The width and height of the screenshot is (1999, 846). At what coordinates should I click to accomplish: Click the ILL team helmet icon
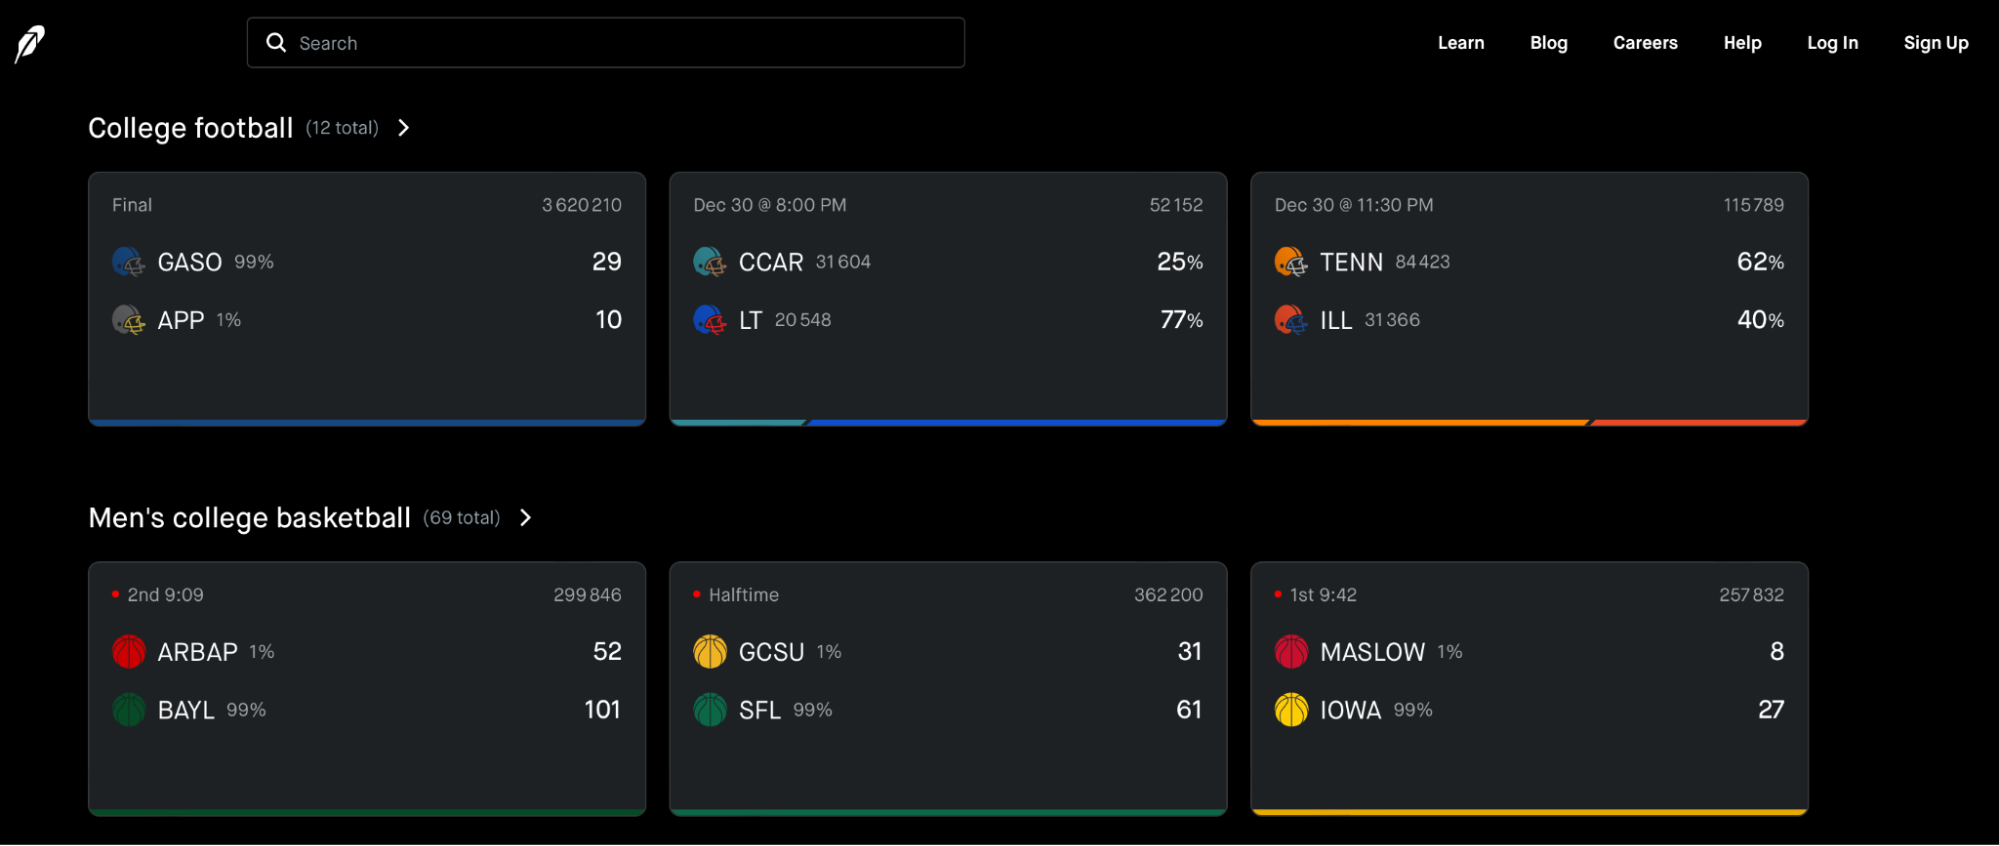click(x=1290, y=320)
